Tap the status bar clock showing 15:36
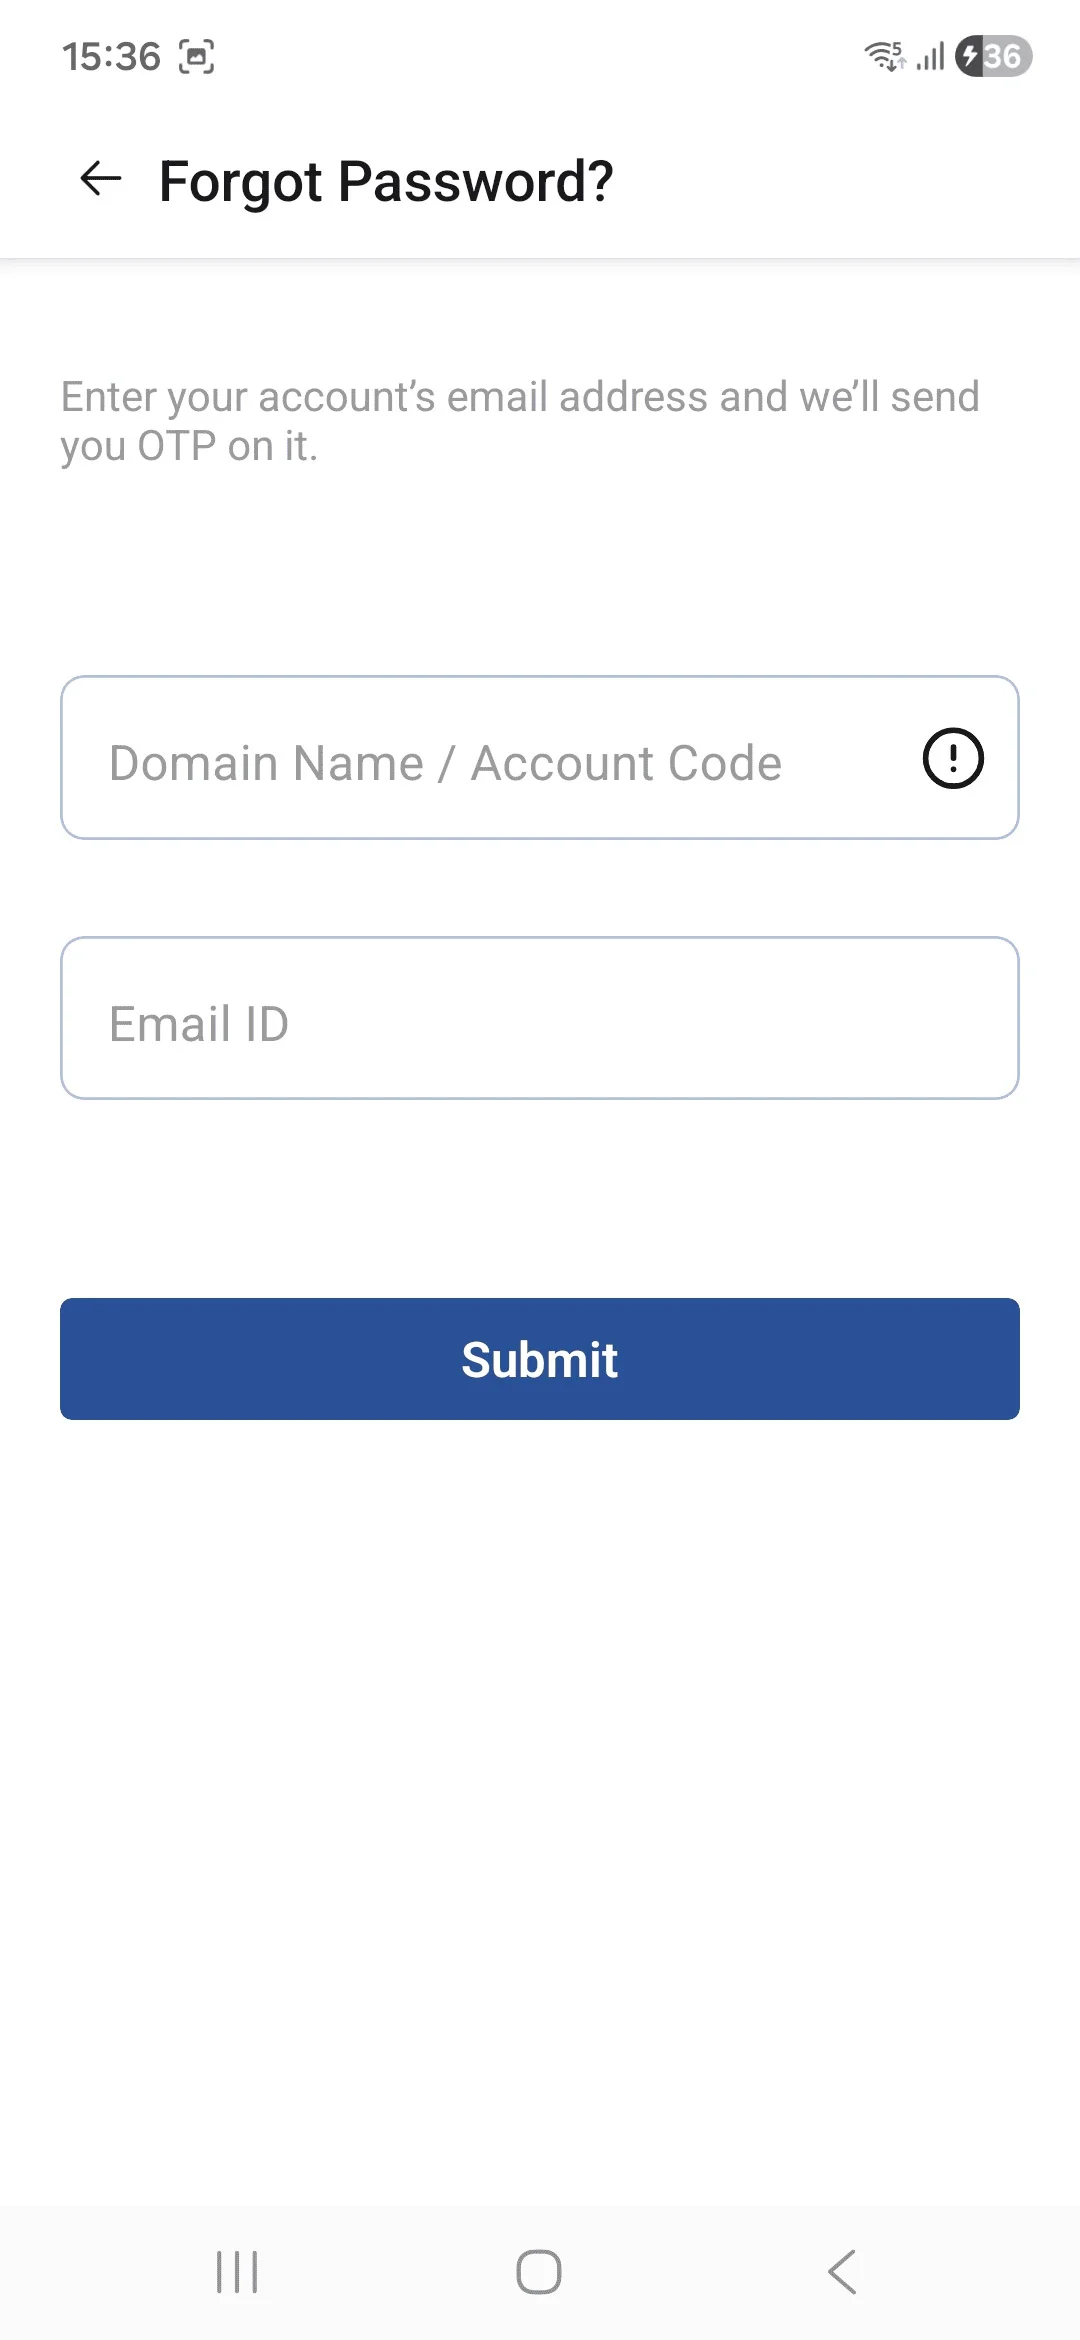The height and width of the screenshot is (2340, 1080). click(111, 57)
